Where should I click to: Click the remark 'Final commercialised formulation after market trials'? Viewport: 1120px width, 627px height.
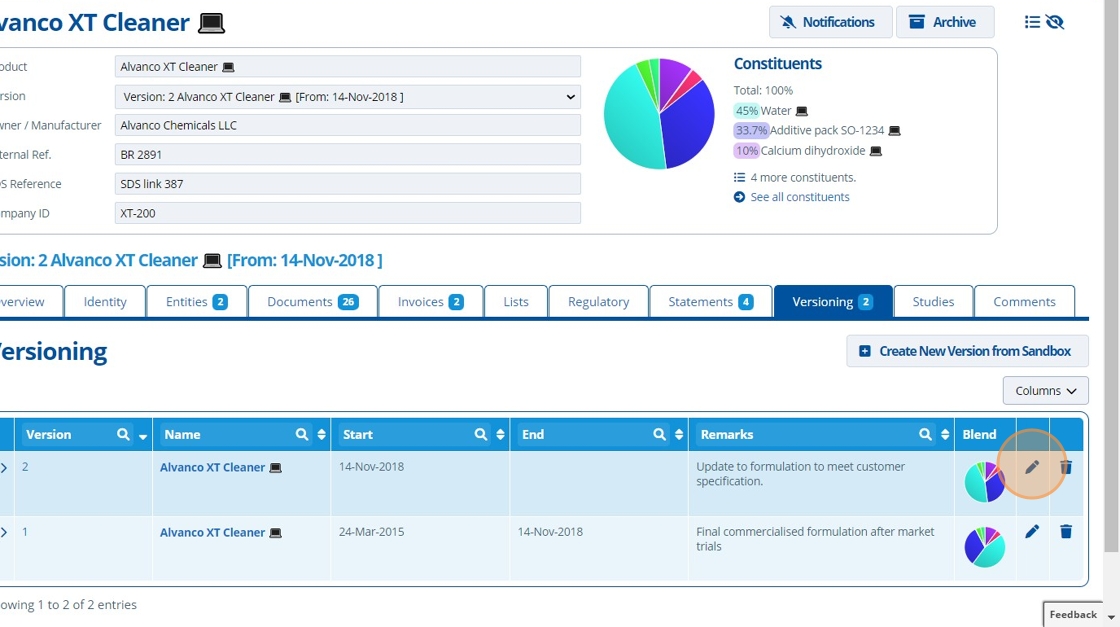tap(815, 539)
